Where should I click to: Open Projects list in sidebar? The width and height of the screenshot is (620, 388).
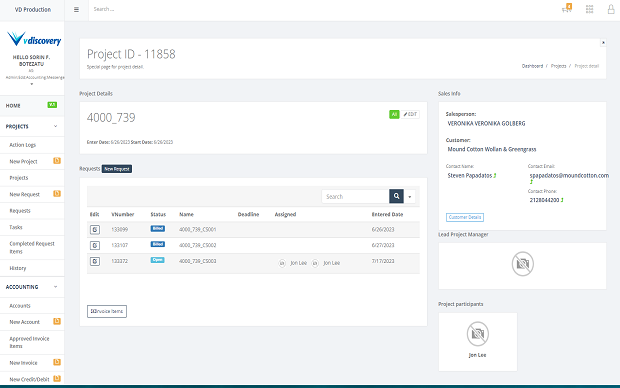19,178
